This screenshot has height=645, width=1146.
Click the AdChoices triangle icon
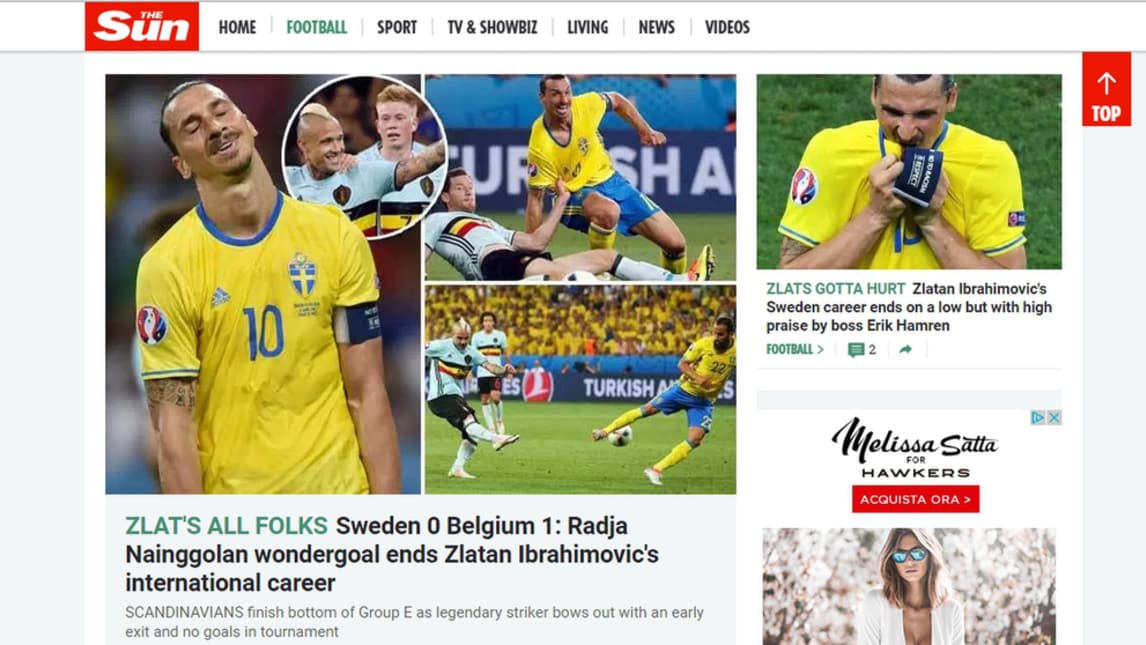tap(1038, 418)
